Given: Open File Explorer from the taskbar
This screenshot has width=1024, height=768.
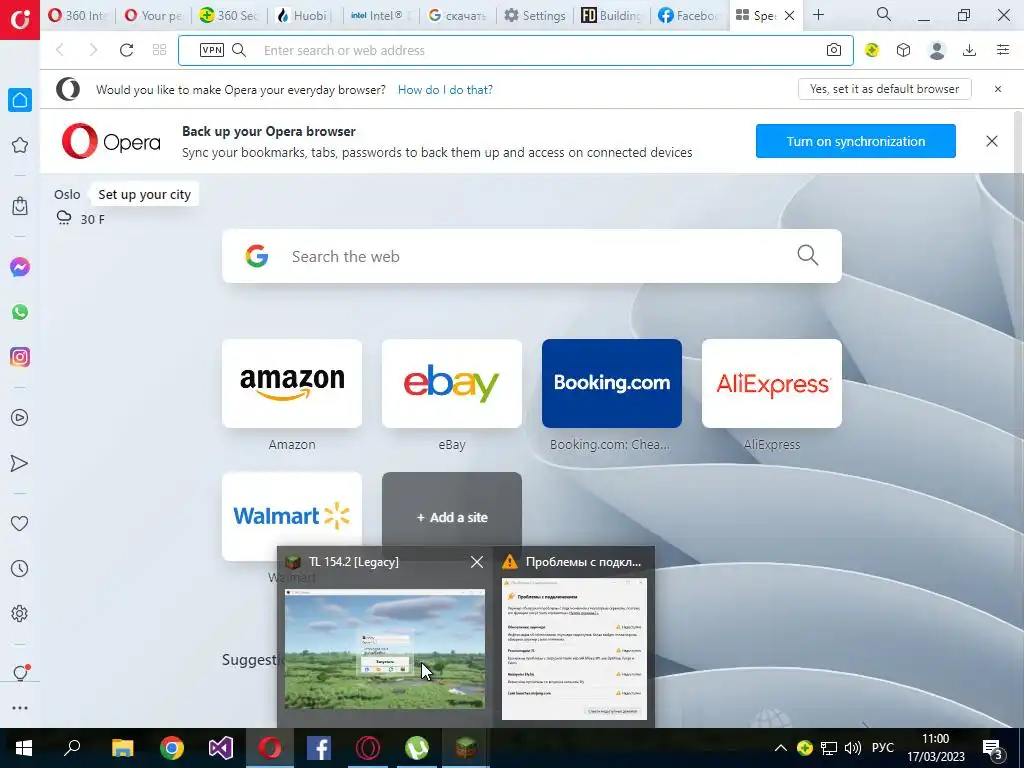Looking at the screenshot, I should point(122,748).
